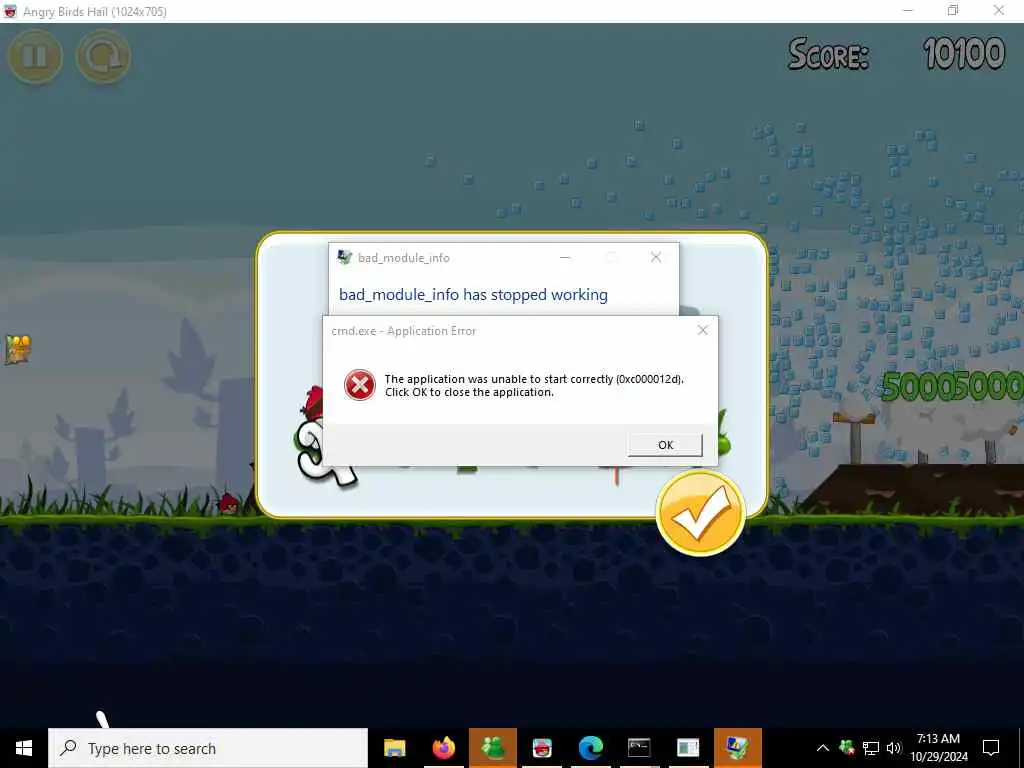Focus the 'Type here to search' box
Viewport: 1024px width, 768px height.
coord(208,748)
